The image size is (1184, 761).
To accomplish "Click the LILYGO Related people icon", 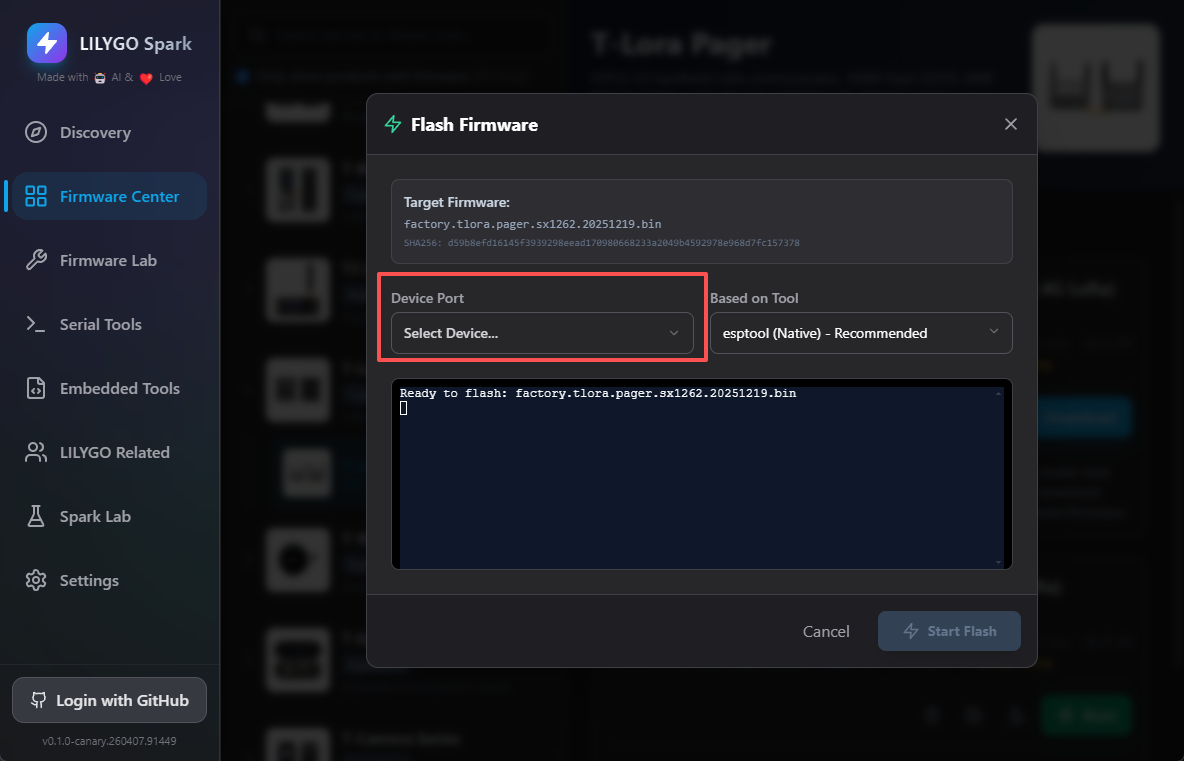I will 36,453.
